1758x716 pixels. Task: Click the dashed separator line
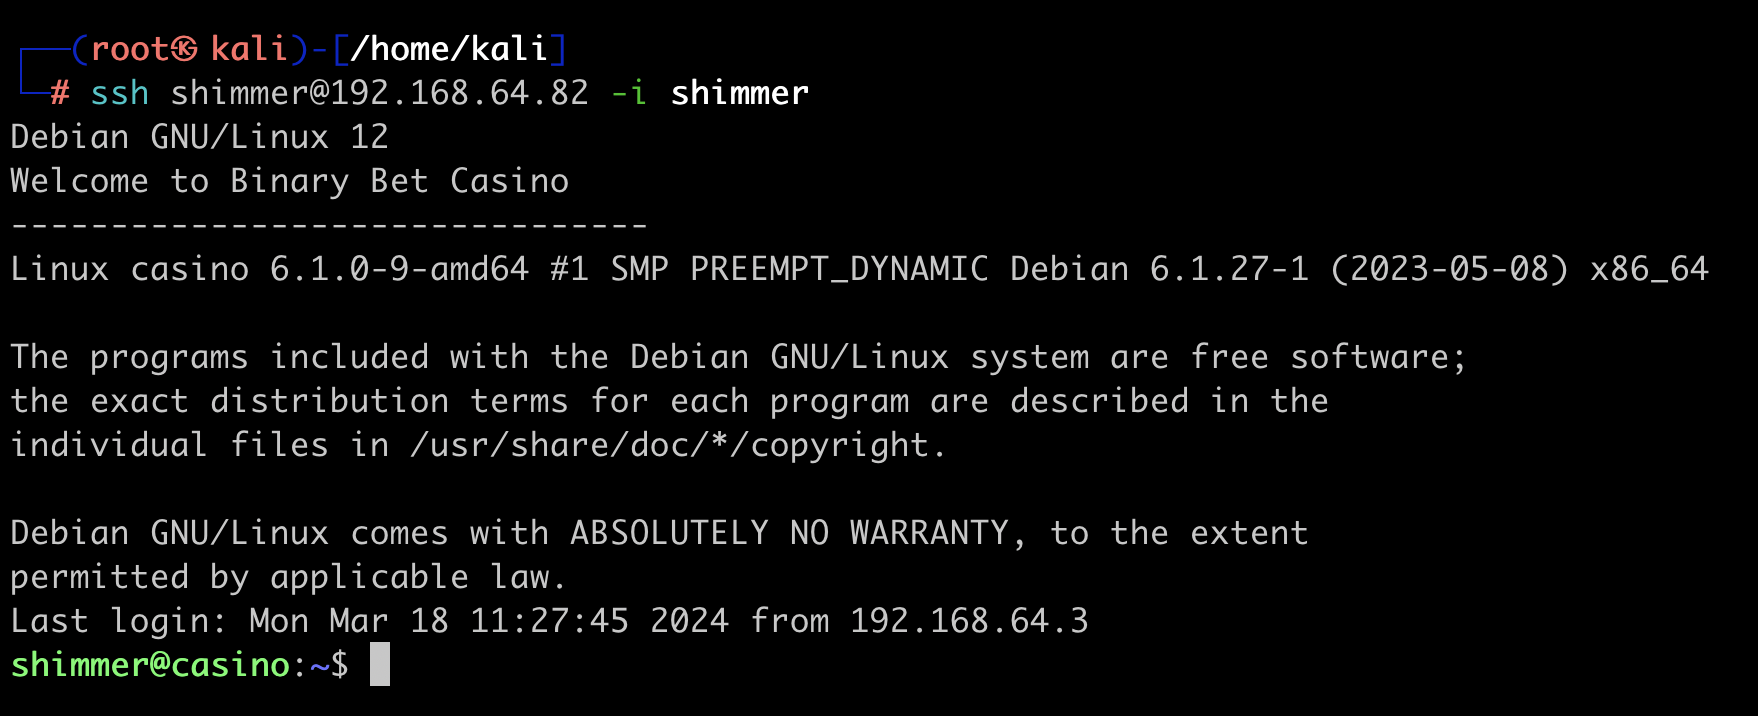point(329,225)
